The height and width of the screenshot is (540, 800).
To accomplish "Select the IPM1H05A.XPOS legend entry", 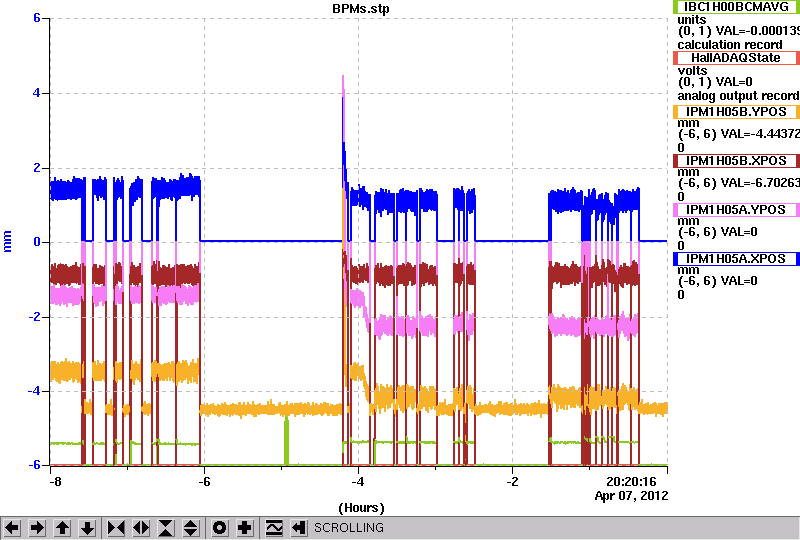I will point(736,259).
